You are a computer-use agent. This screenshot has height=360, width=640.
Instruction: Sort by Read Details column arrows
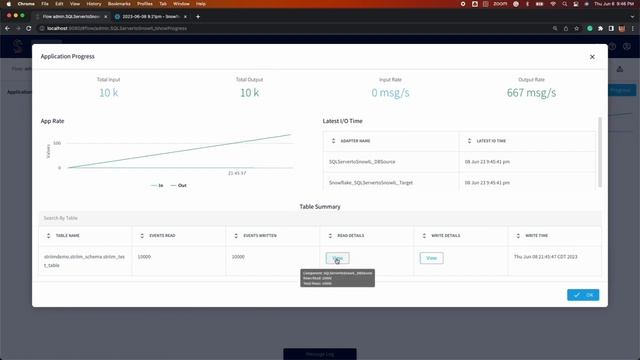pos(330,236)
